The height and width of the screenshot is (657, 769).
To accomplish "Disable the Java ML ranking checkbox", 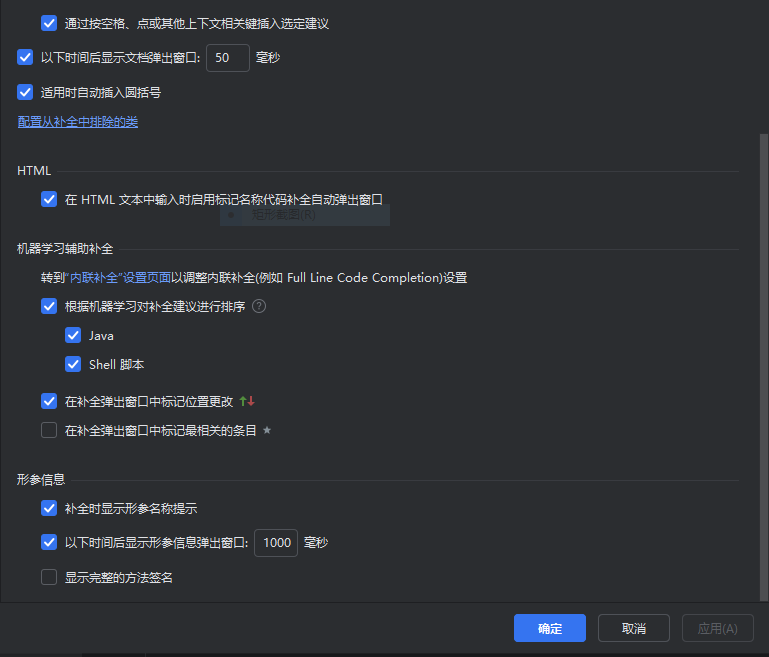I will [73, 335].
